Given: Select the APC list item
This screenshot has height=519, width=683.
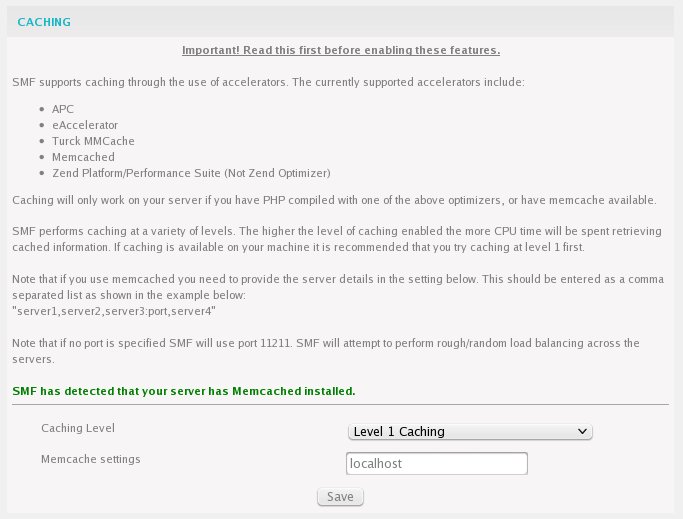Looking at the screenshot, I should click(x=63, y=109).
